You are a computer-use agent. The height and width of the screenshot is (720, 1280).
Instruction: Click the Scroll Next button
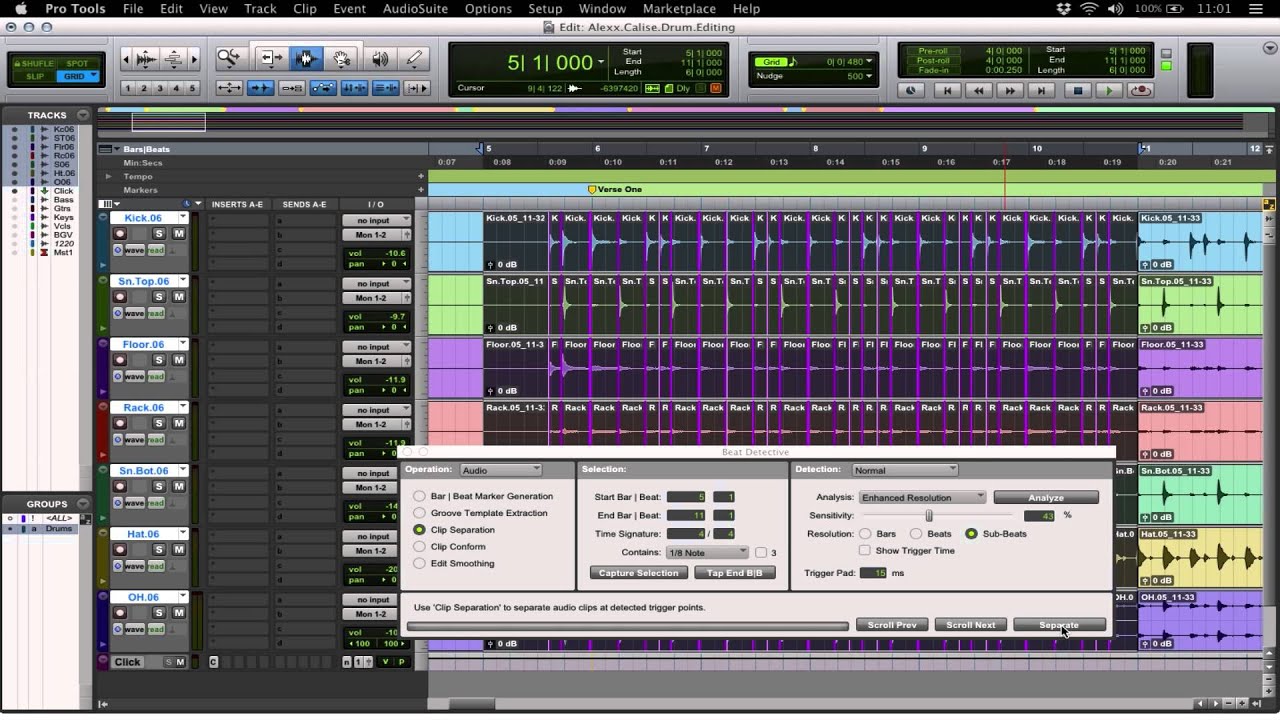[971, 625]
